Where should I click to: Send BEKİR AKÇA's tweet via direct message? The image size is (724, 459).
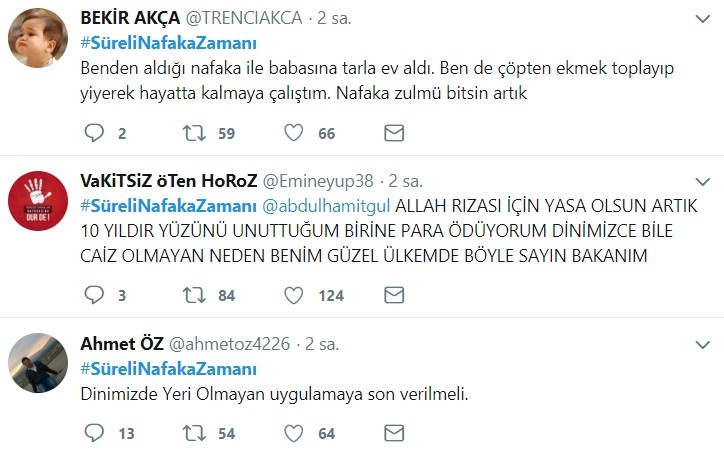[x=395, y=133]
